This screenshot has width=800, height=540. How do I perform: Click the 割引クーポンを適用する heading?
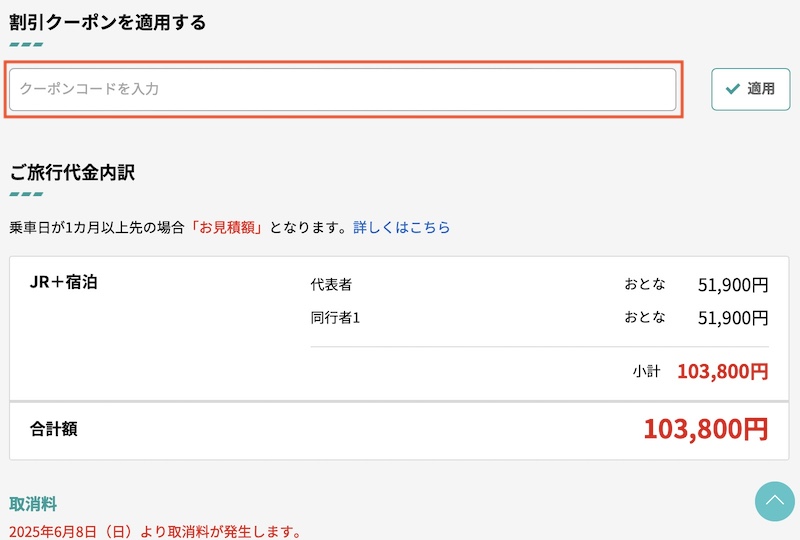107,22
